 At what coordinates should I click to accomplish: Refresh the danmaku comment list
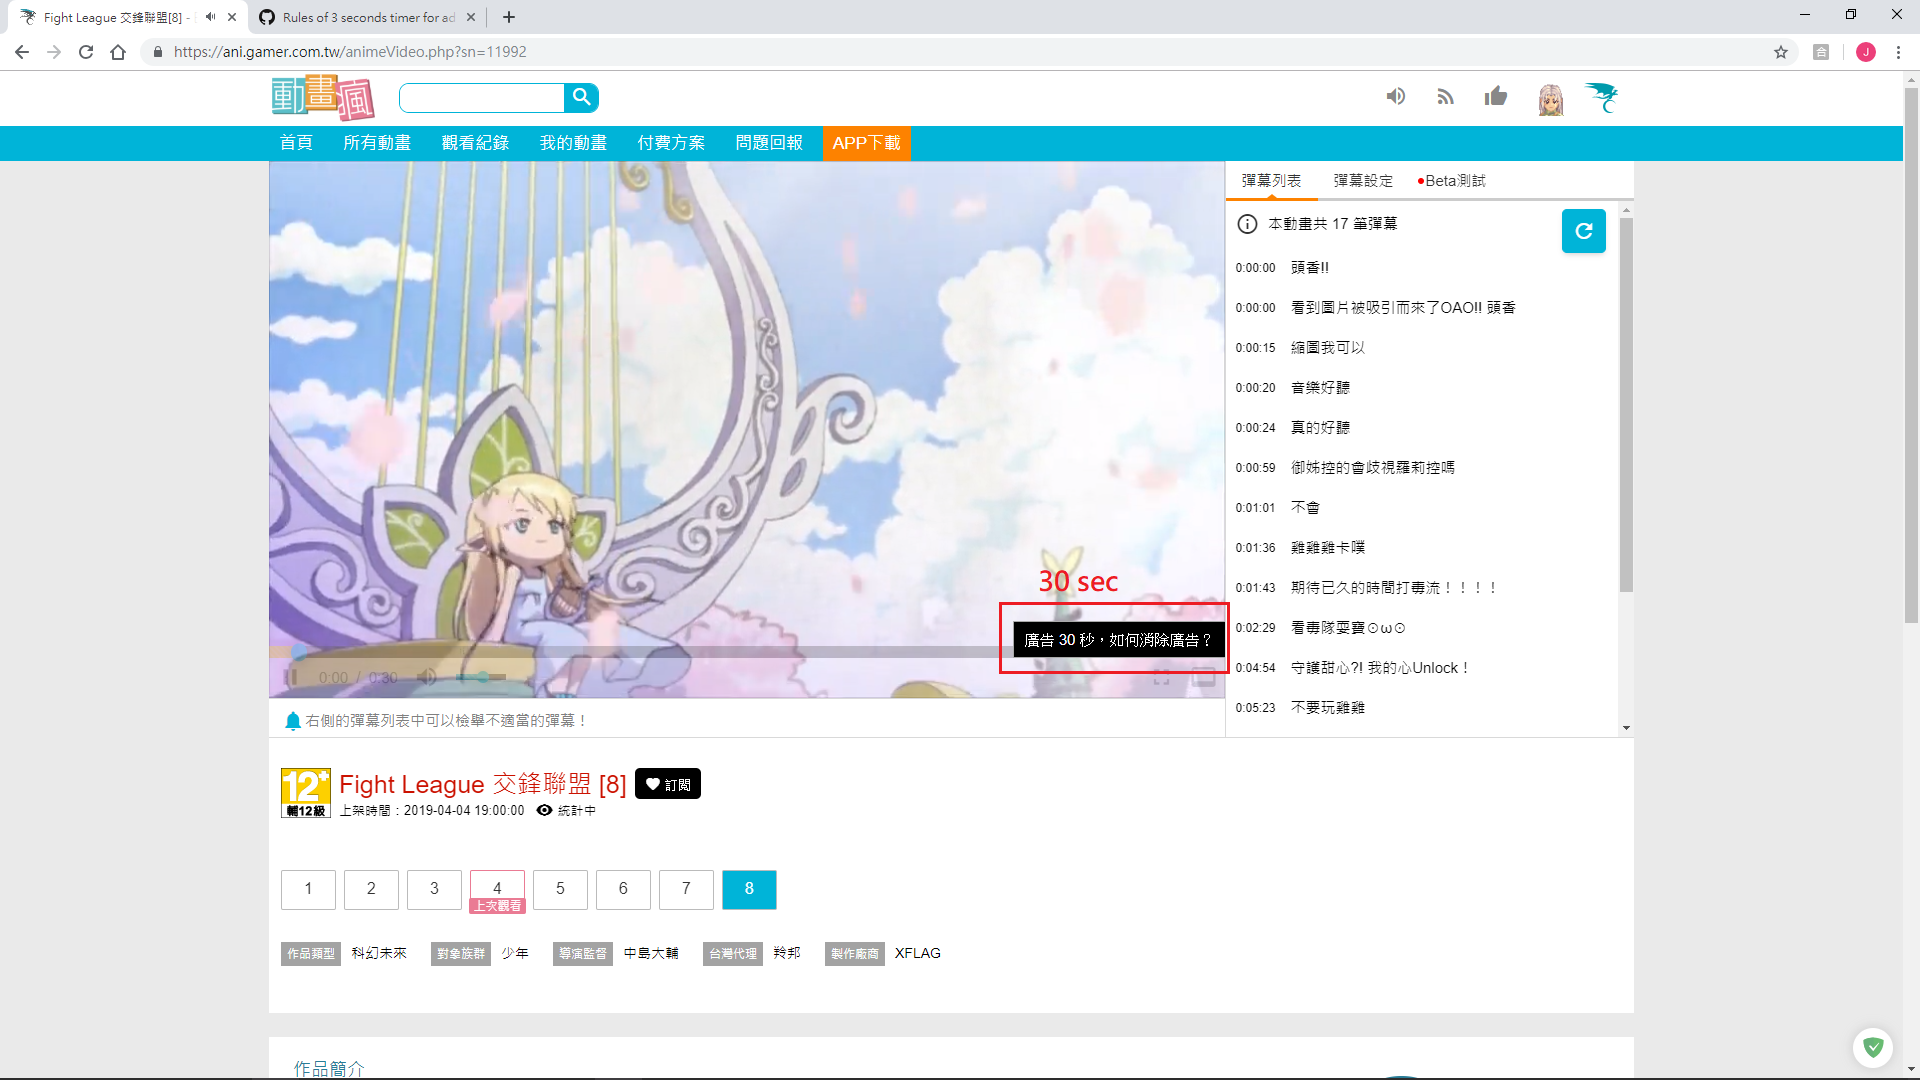pos(1584,231)
